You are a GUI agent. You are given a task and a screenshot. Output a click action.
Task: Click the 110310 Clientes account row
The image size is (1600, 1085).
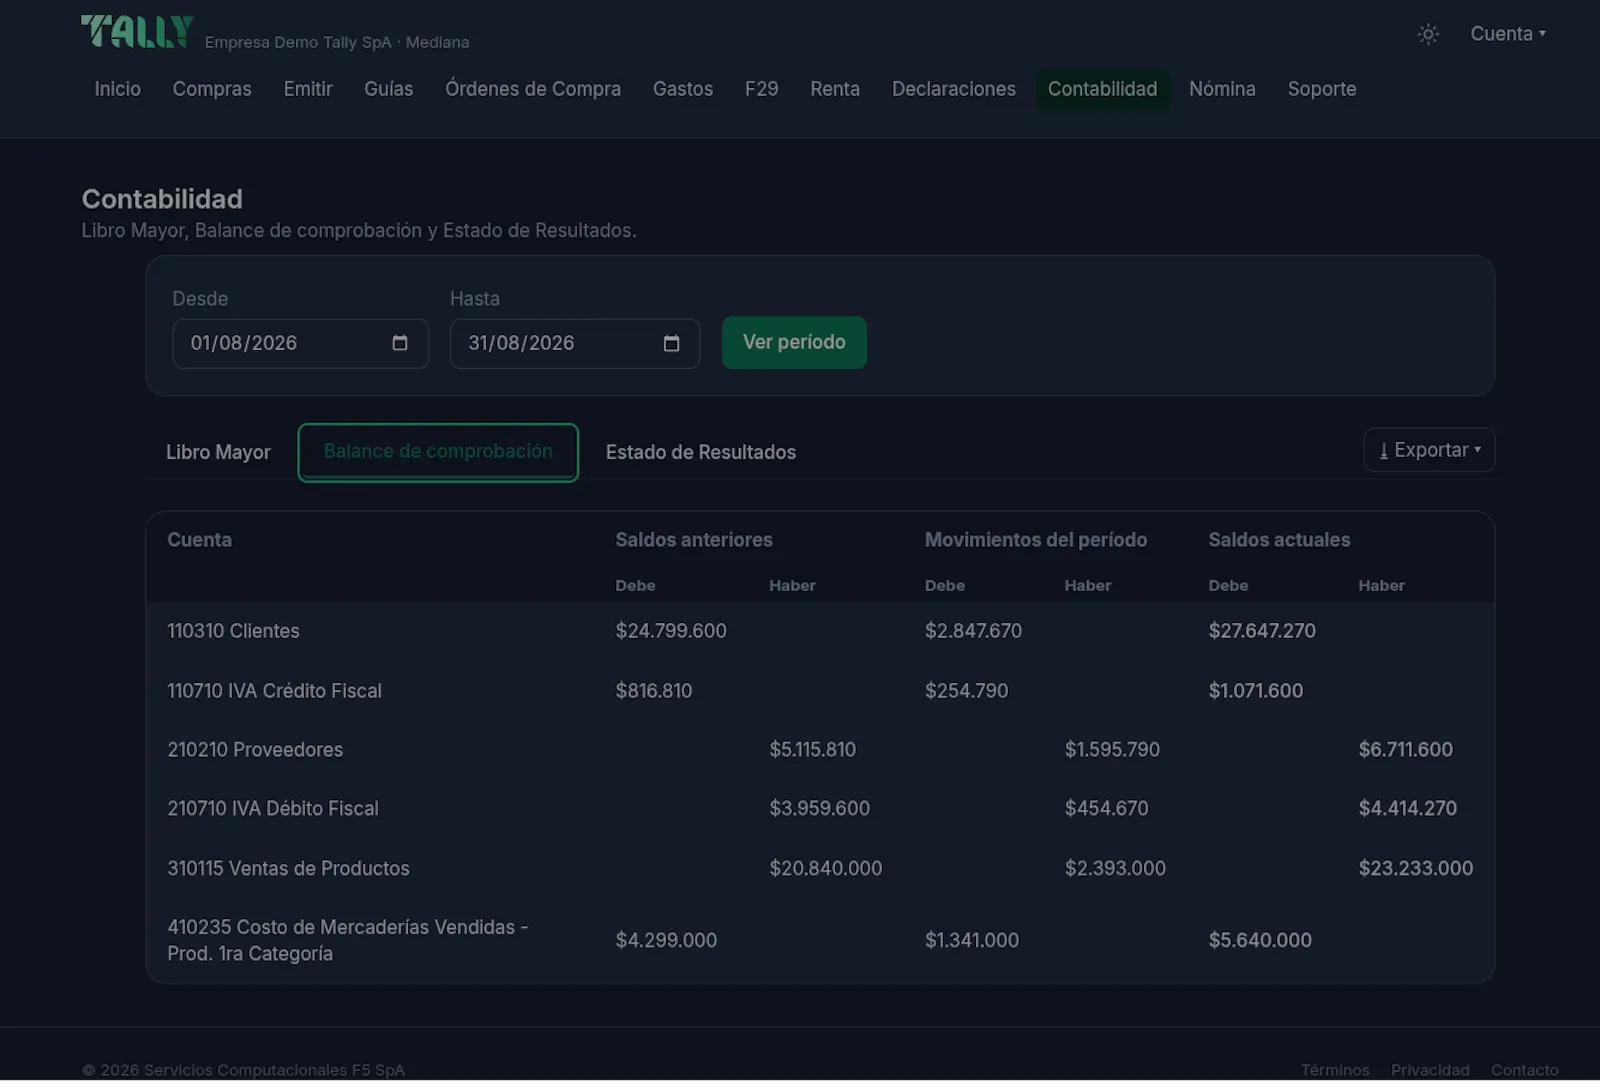pos(820,631)
